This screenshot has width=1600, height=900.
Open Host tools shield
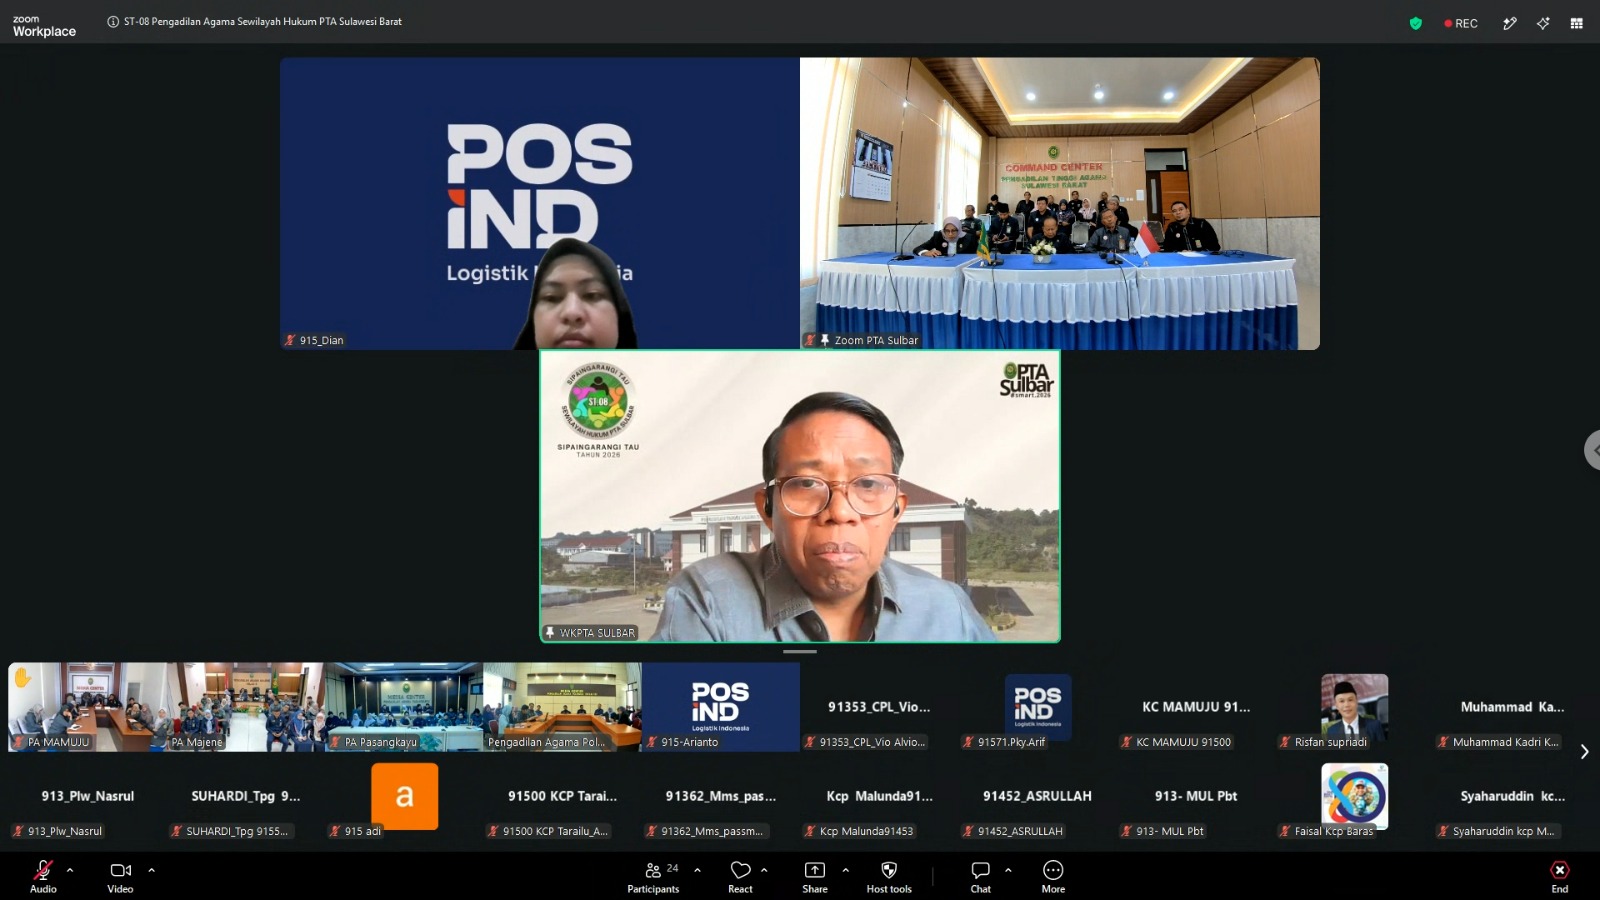pyautogui.click(x=889, y=876)
